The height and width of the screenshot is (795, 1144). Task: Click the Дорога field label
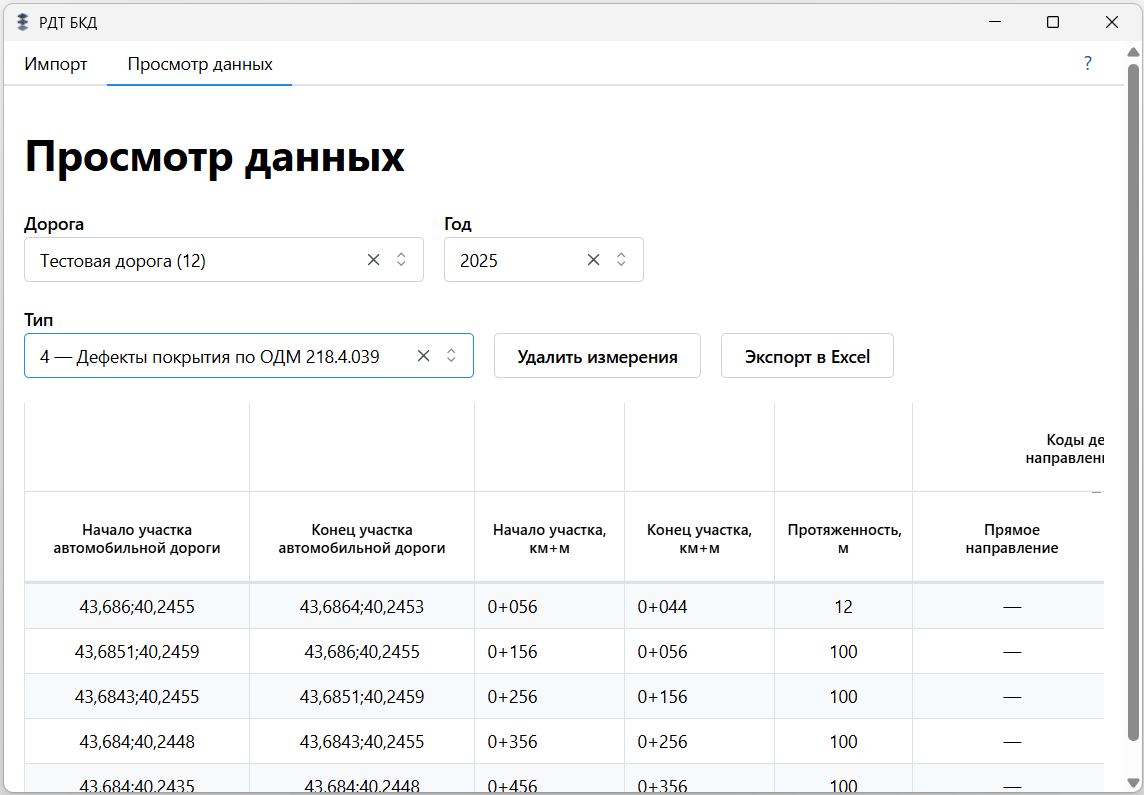click(x=54, y=224)
